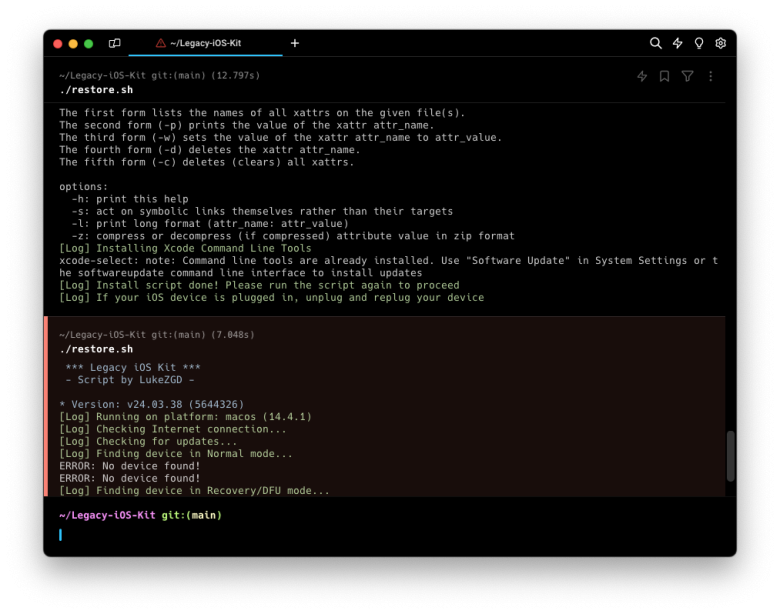Click the prompt text '~/Legacy-iOS-Kit git:(main)' at bottom
The width and height of the screenshot is (780, 614).
click(140, 515)
